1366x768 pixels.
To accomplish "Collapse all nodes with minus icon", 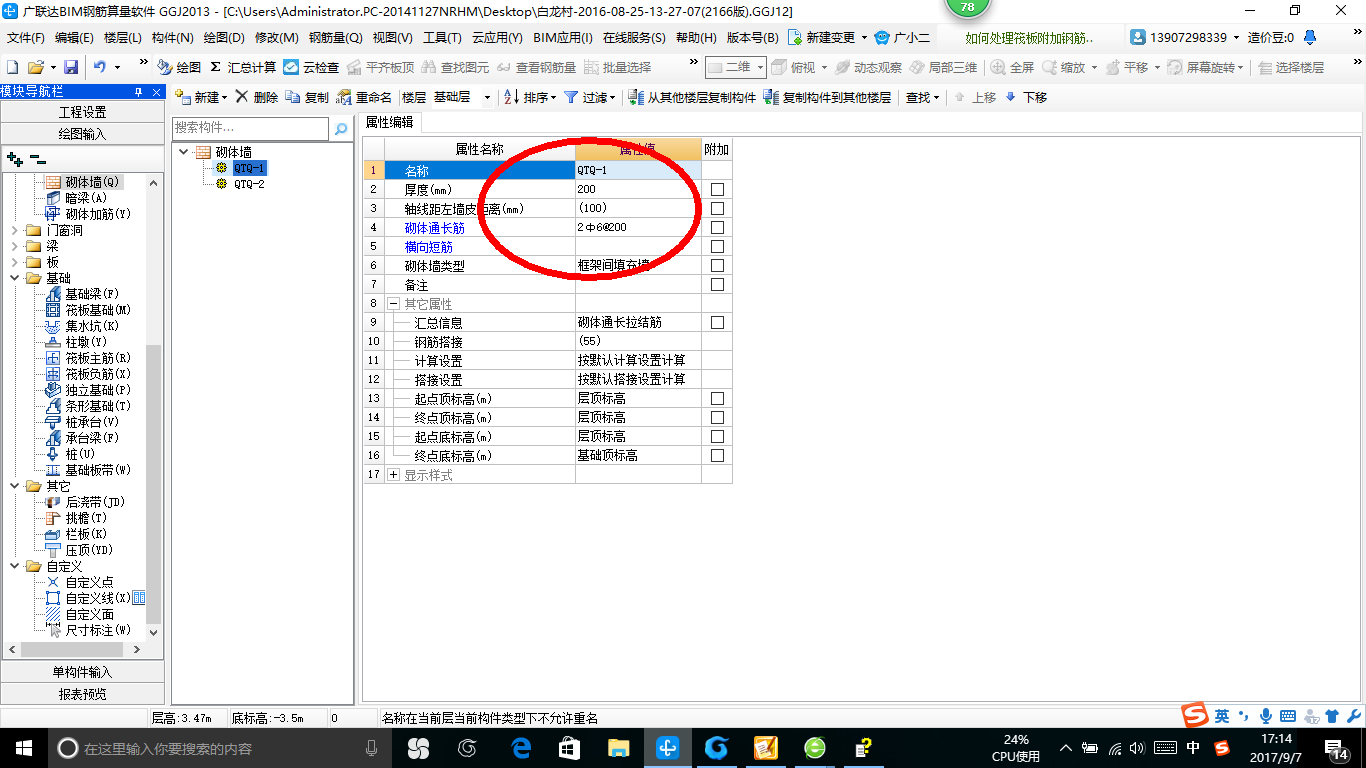I will (x=37, y=158).
